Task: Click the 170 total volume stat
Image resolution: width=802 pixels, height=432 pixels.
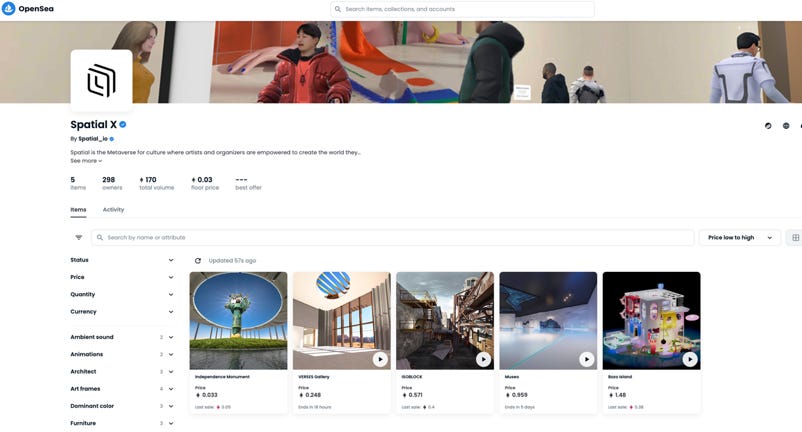Action: pyautogui.click(x=157, y=183)
